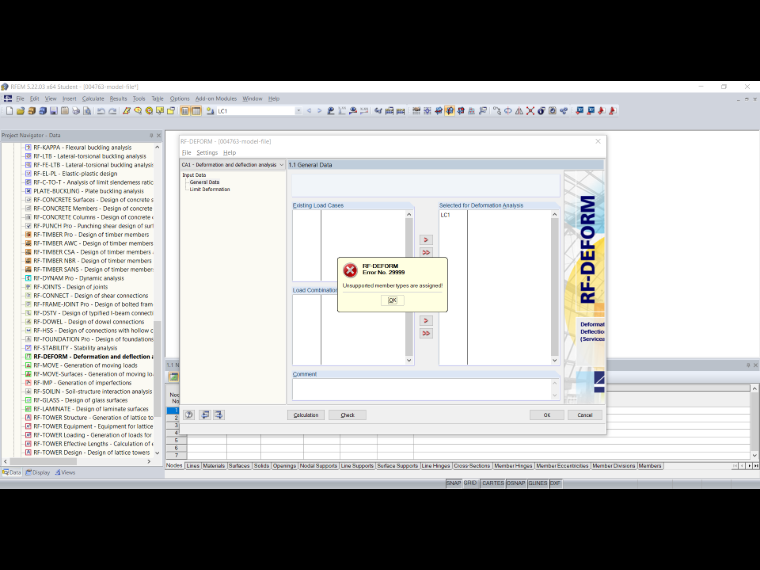Click the Save floppy disk toolbar icon

tap(54, 111)
